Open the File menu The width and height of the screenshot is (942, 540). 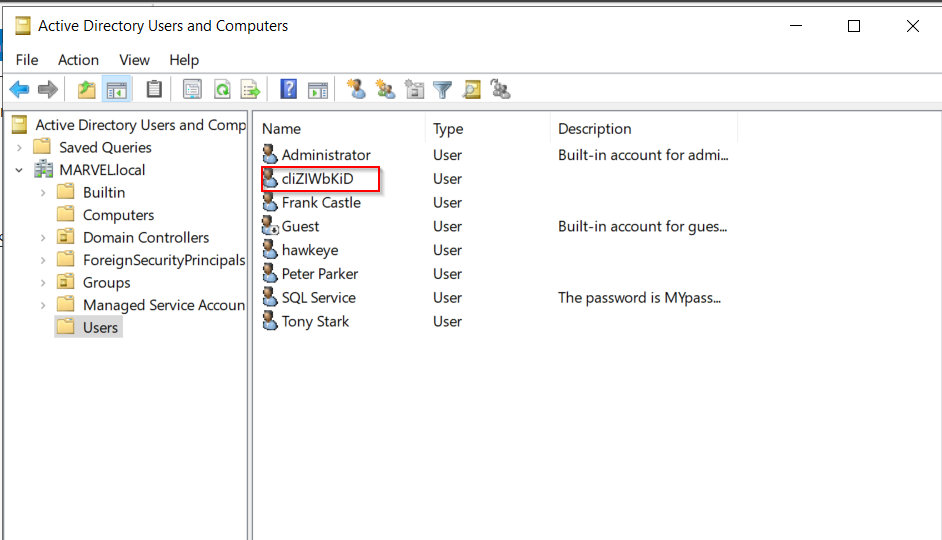click(x=27, y=60)
